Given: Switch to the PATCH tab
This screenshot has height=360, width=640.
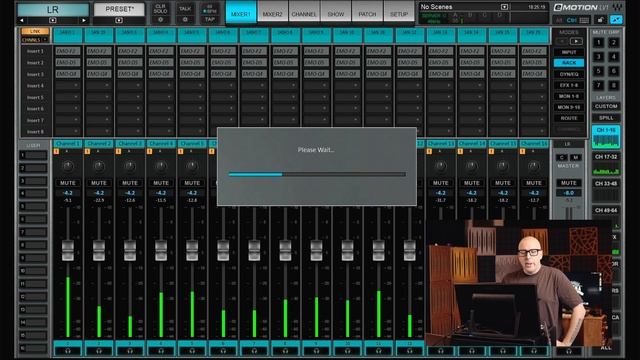Looking at the screenshot, I should (x=367, y=12).
